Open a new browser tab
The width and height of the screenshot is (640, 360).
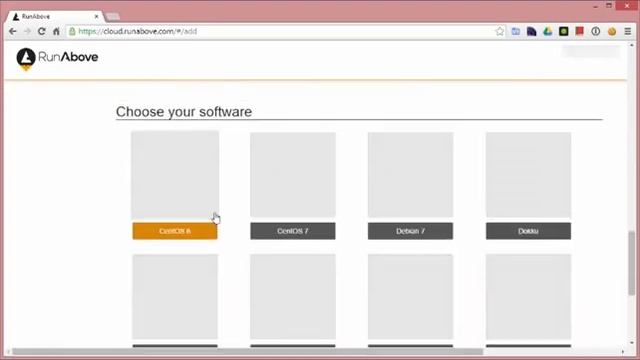pyautogui.click(x=112, y=16)
